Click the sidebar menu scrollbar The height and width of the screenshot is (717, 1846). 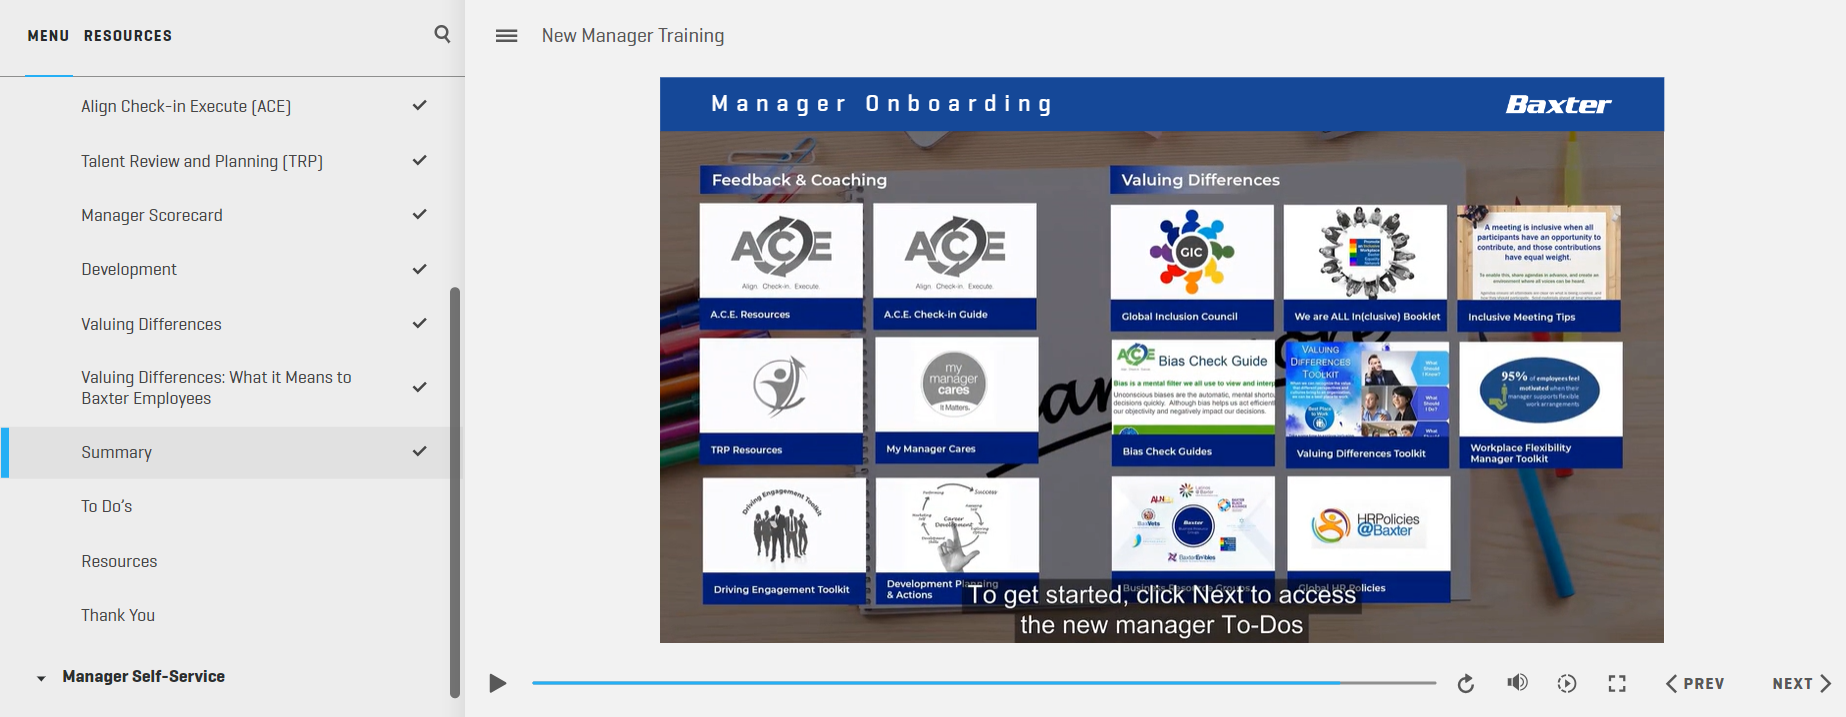(x=455, y=492)
